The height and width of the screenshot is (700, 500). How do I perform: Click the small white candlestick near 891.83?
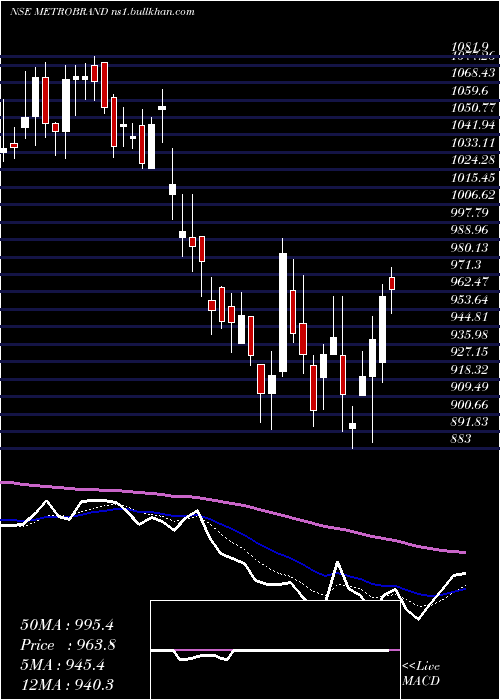pos(352,426)
